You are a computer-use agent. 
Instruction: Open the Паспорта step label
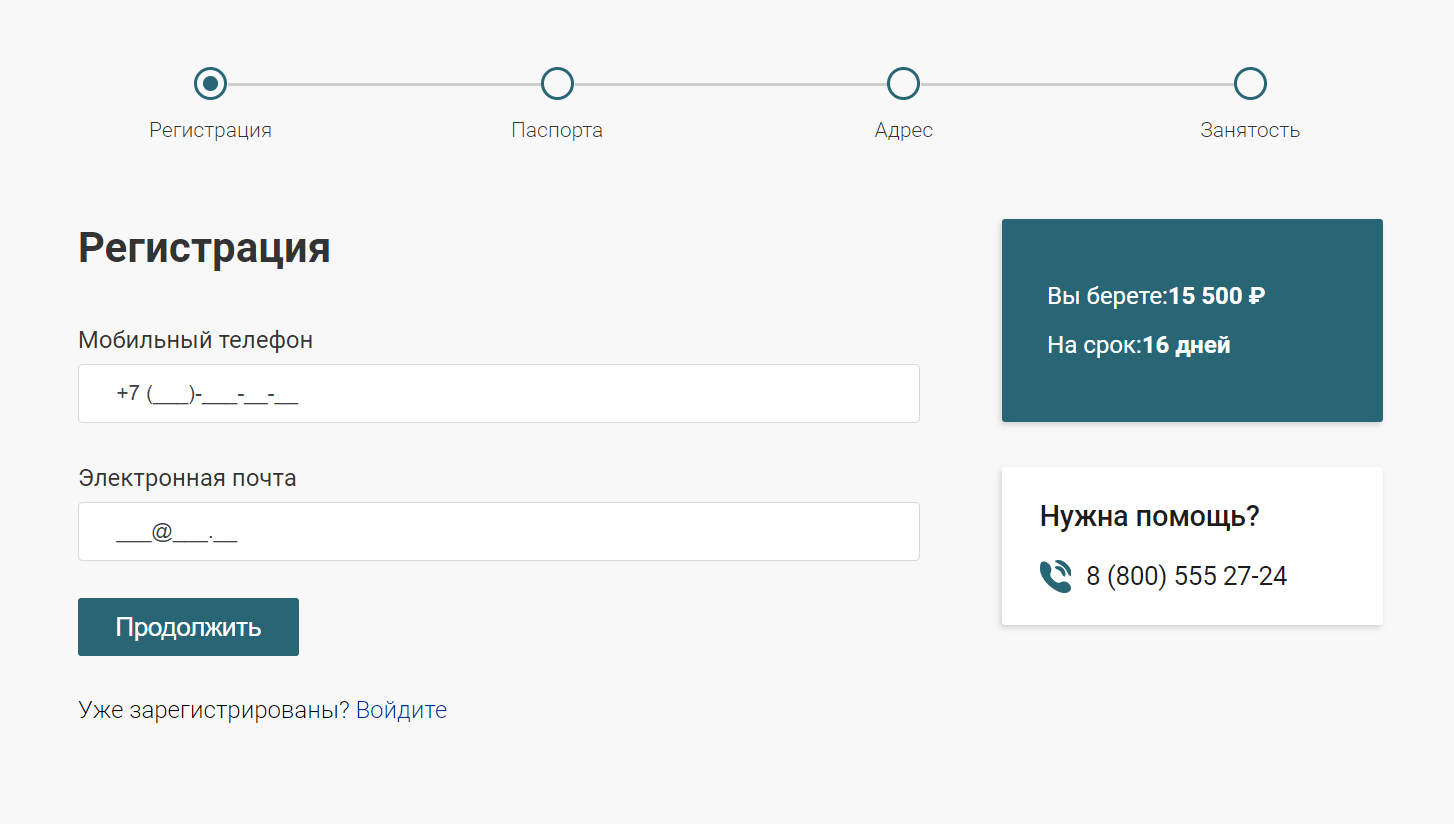tap(557, 130)
